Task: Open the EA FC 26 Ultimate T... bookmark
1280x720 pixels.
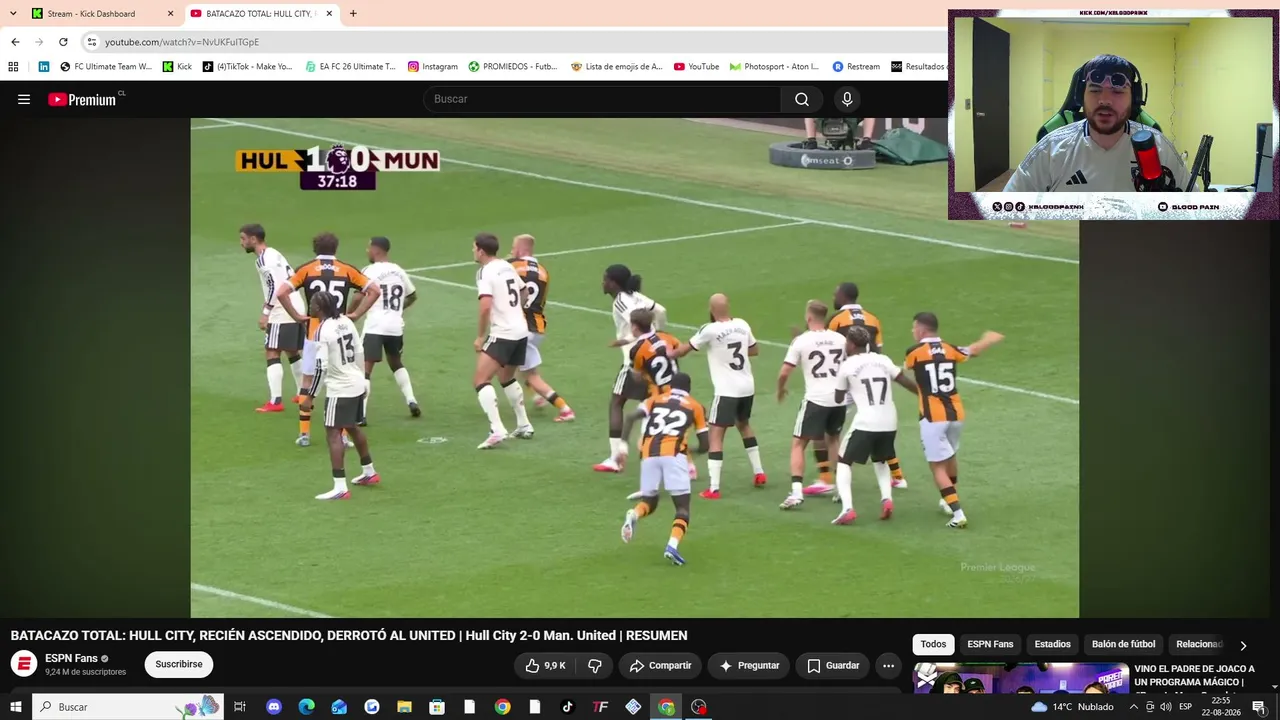Action: (351, 67)
